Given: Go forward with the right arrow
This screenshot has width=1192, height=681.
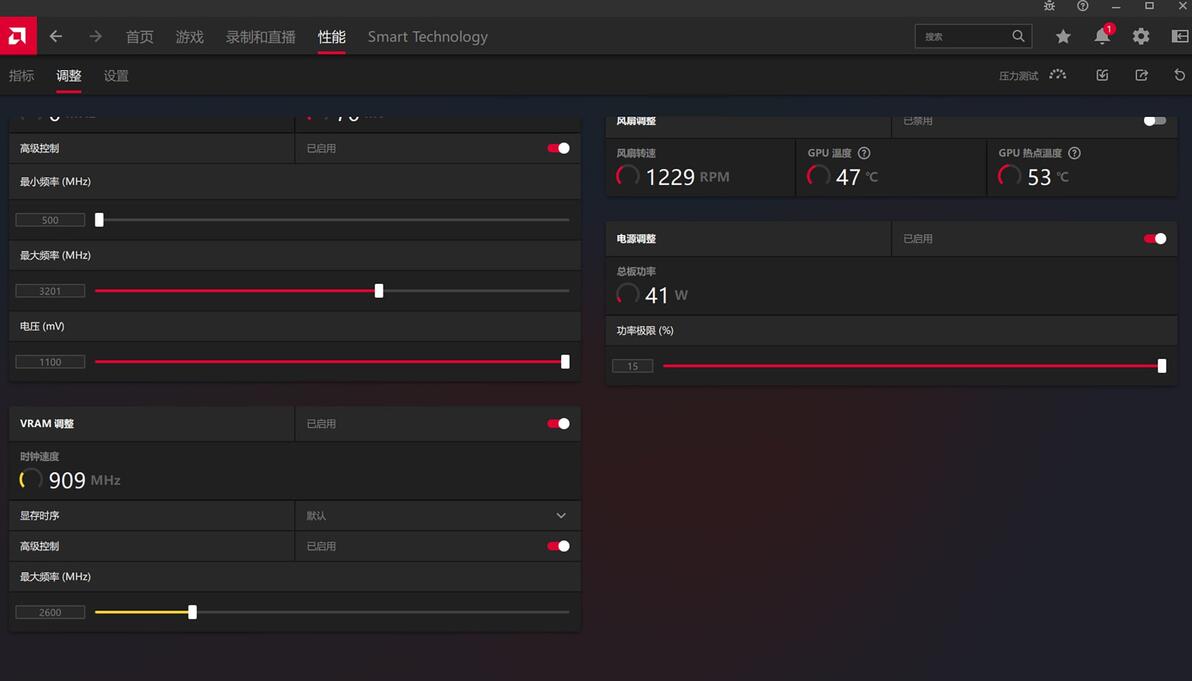Looking at the screenshot, I should coord(95,36).
